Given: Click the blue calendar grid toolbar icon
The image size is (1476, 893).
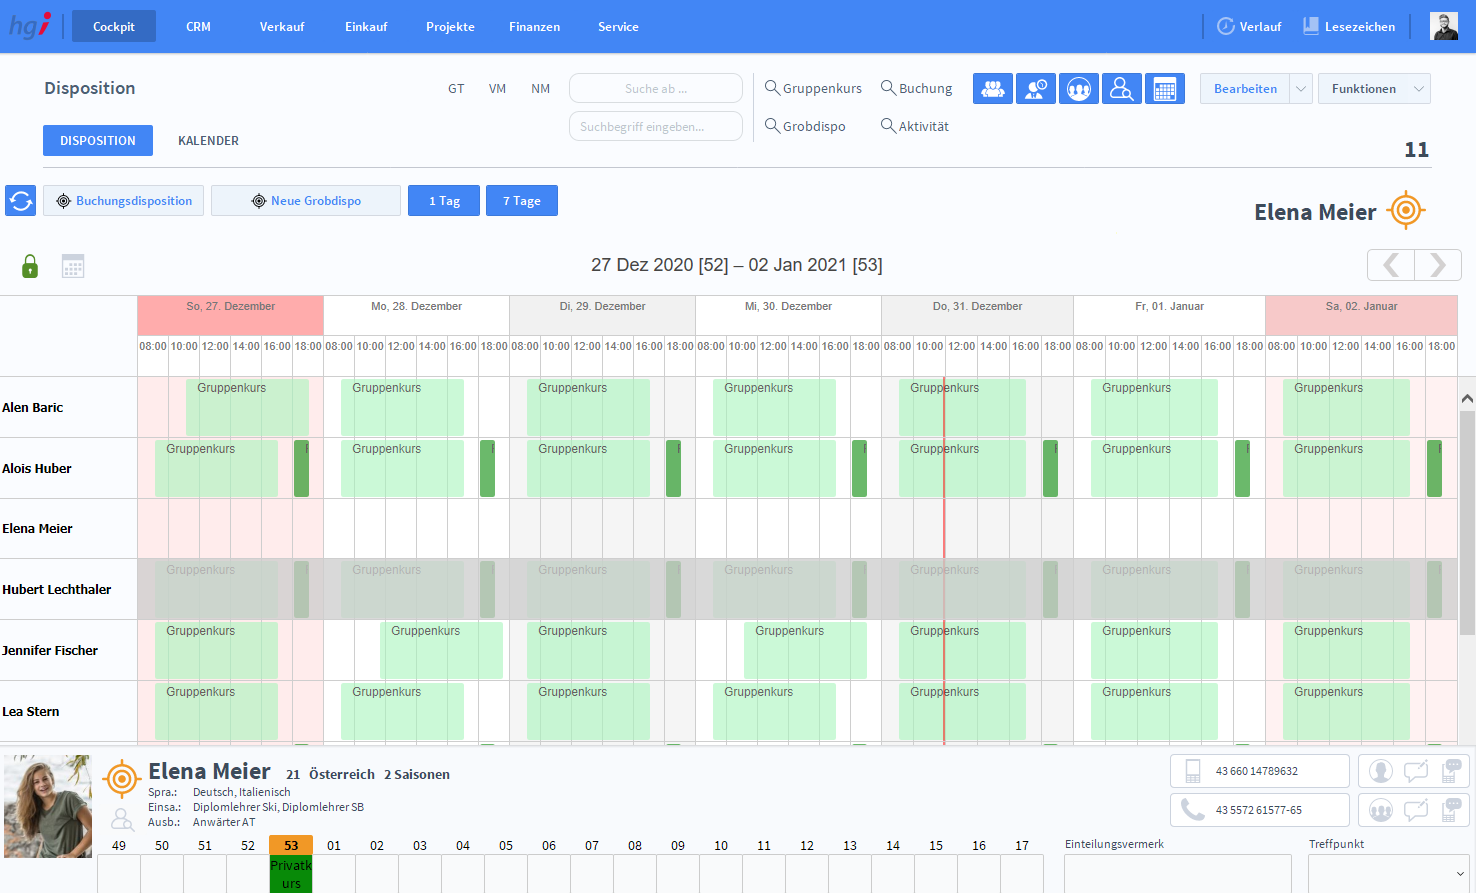Looking at the screenshot, I should [x=1164, y=89].
